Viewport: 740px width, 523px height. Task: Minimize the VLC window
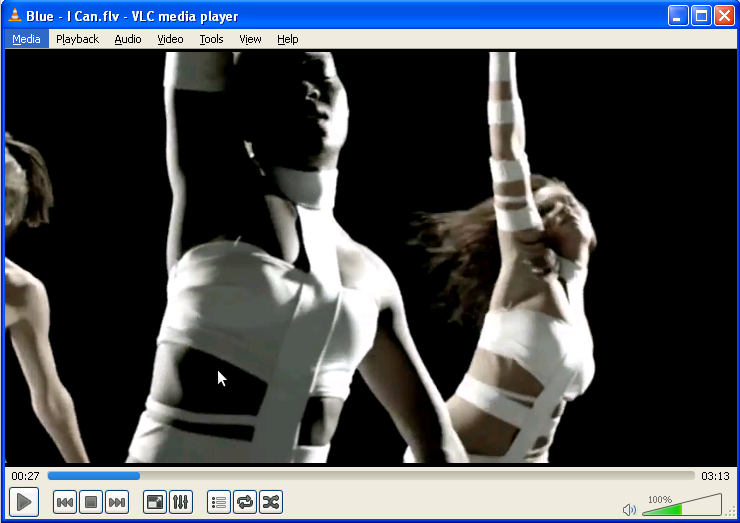coord(678,16)
